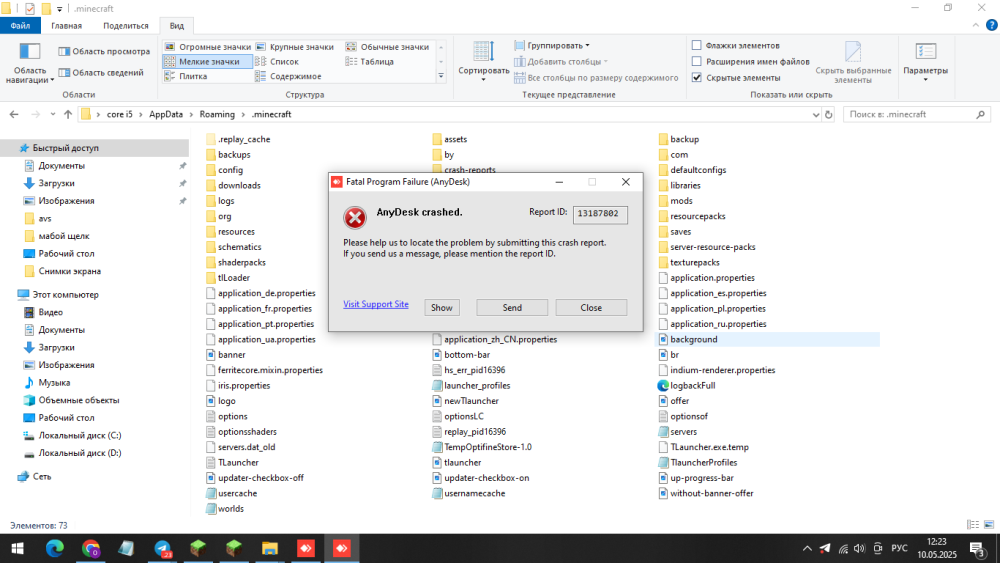Open Google Chrome from the taskbar
The width and height of the screenshot is (1000, 563).
pos(91,548)
